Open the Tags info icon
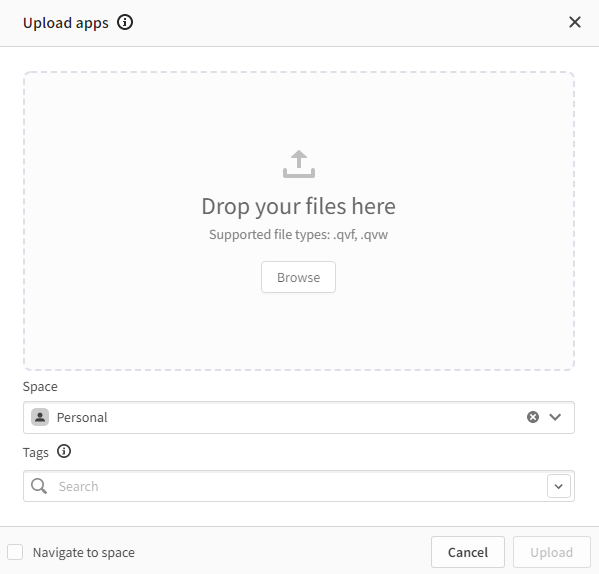 64,451
